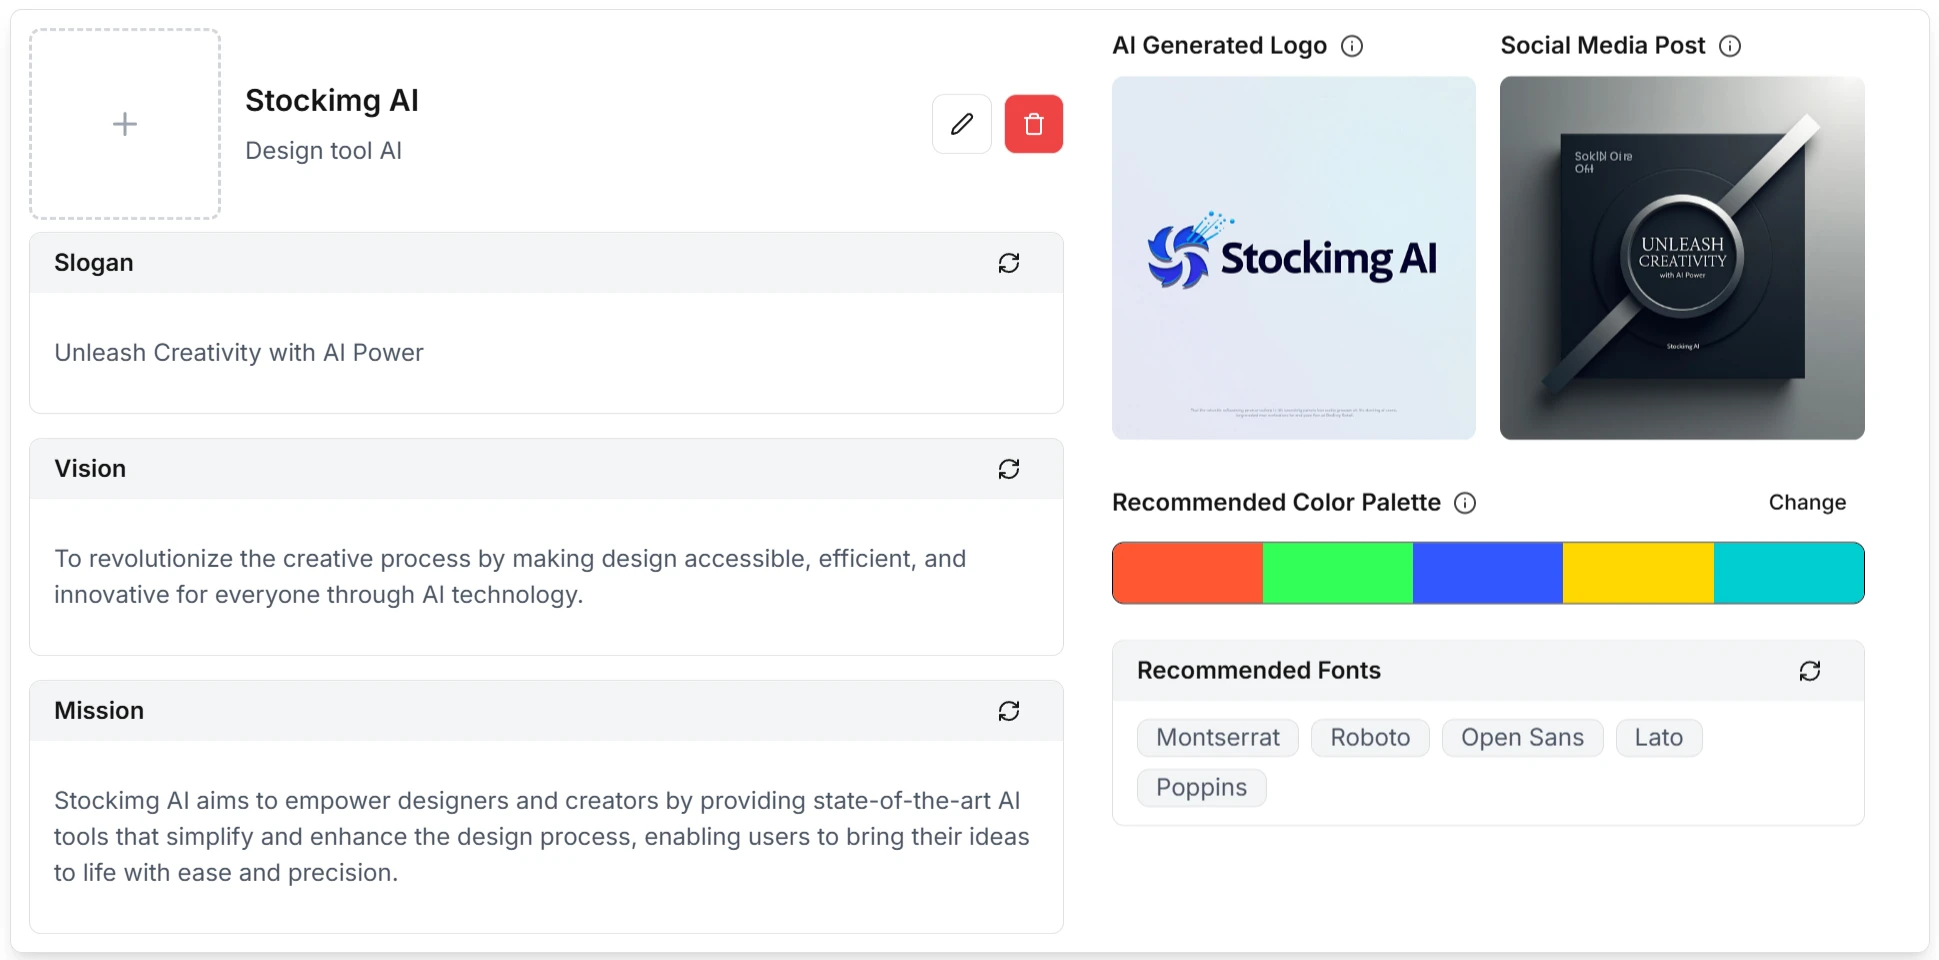Click the pencil edit brand icon
Viewport: 1939px width, 960px height.
coord(961,124)
